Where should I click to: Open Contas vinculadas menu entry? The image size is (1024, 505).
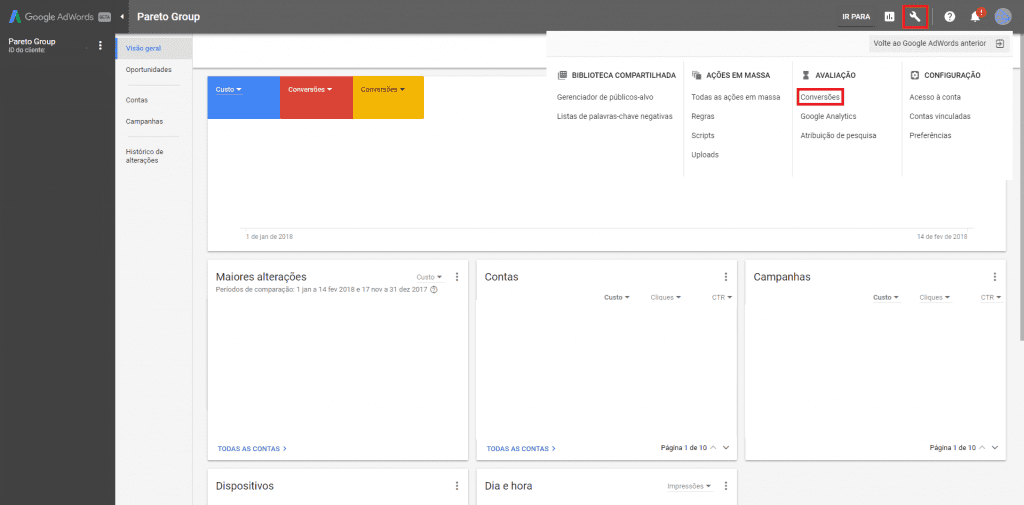pos(940,116)
